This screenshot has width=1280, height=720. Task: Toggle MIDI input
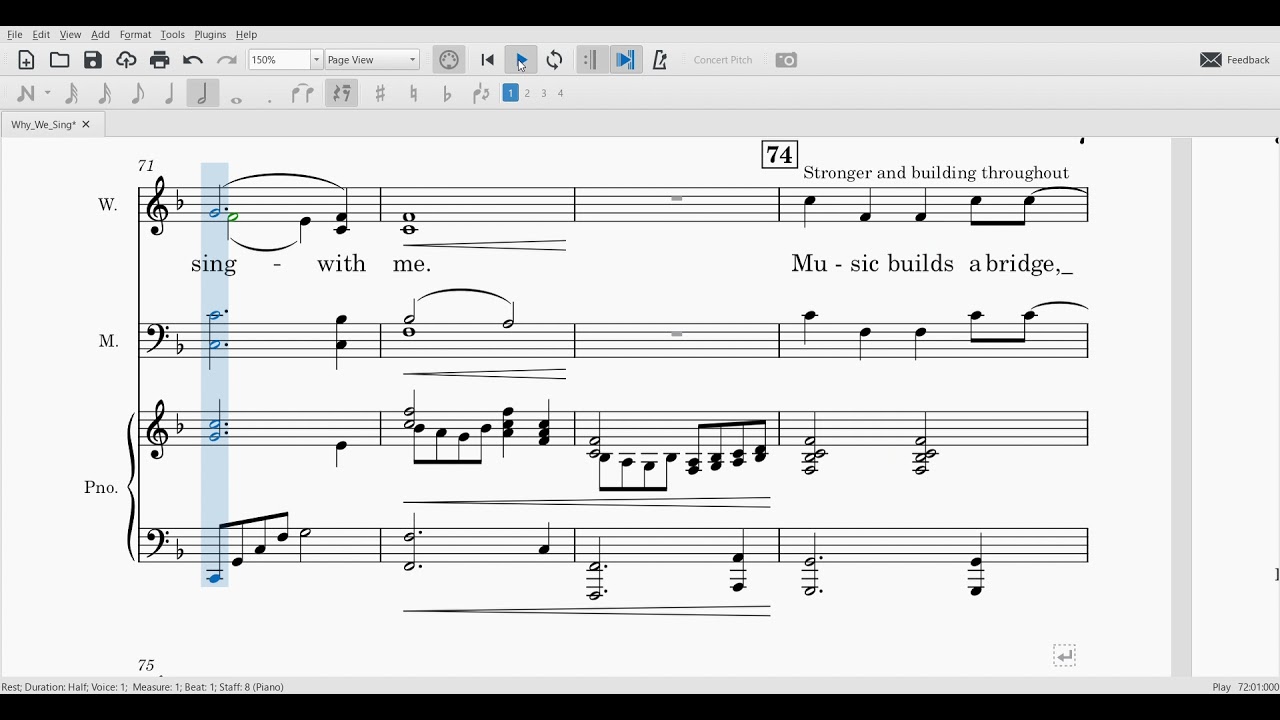pos(449,60)
